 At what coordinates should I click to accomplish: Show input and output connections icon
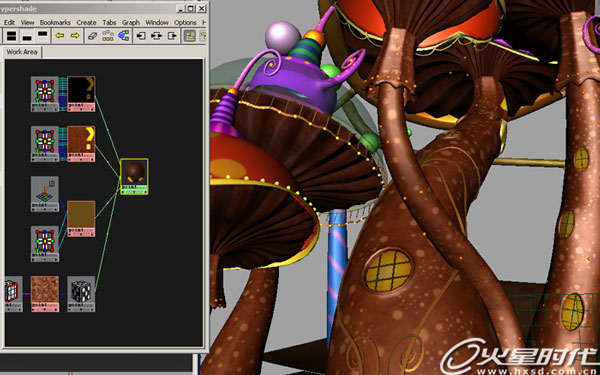pos(157,36)
